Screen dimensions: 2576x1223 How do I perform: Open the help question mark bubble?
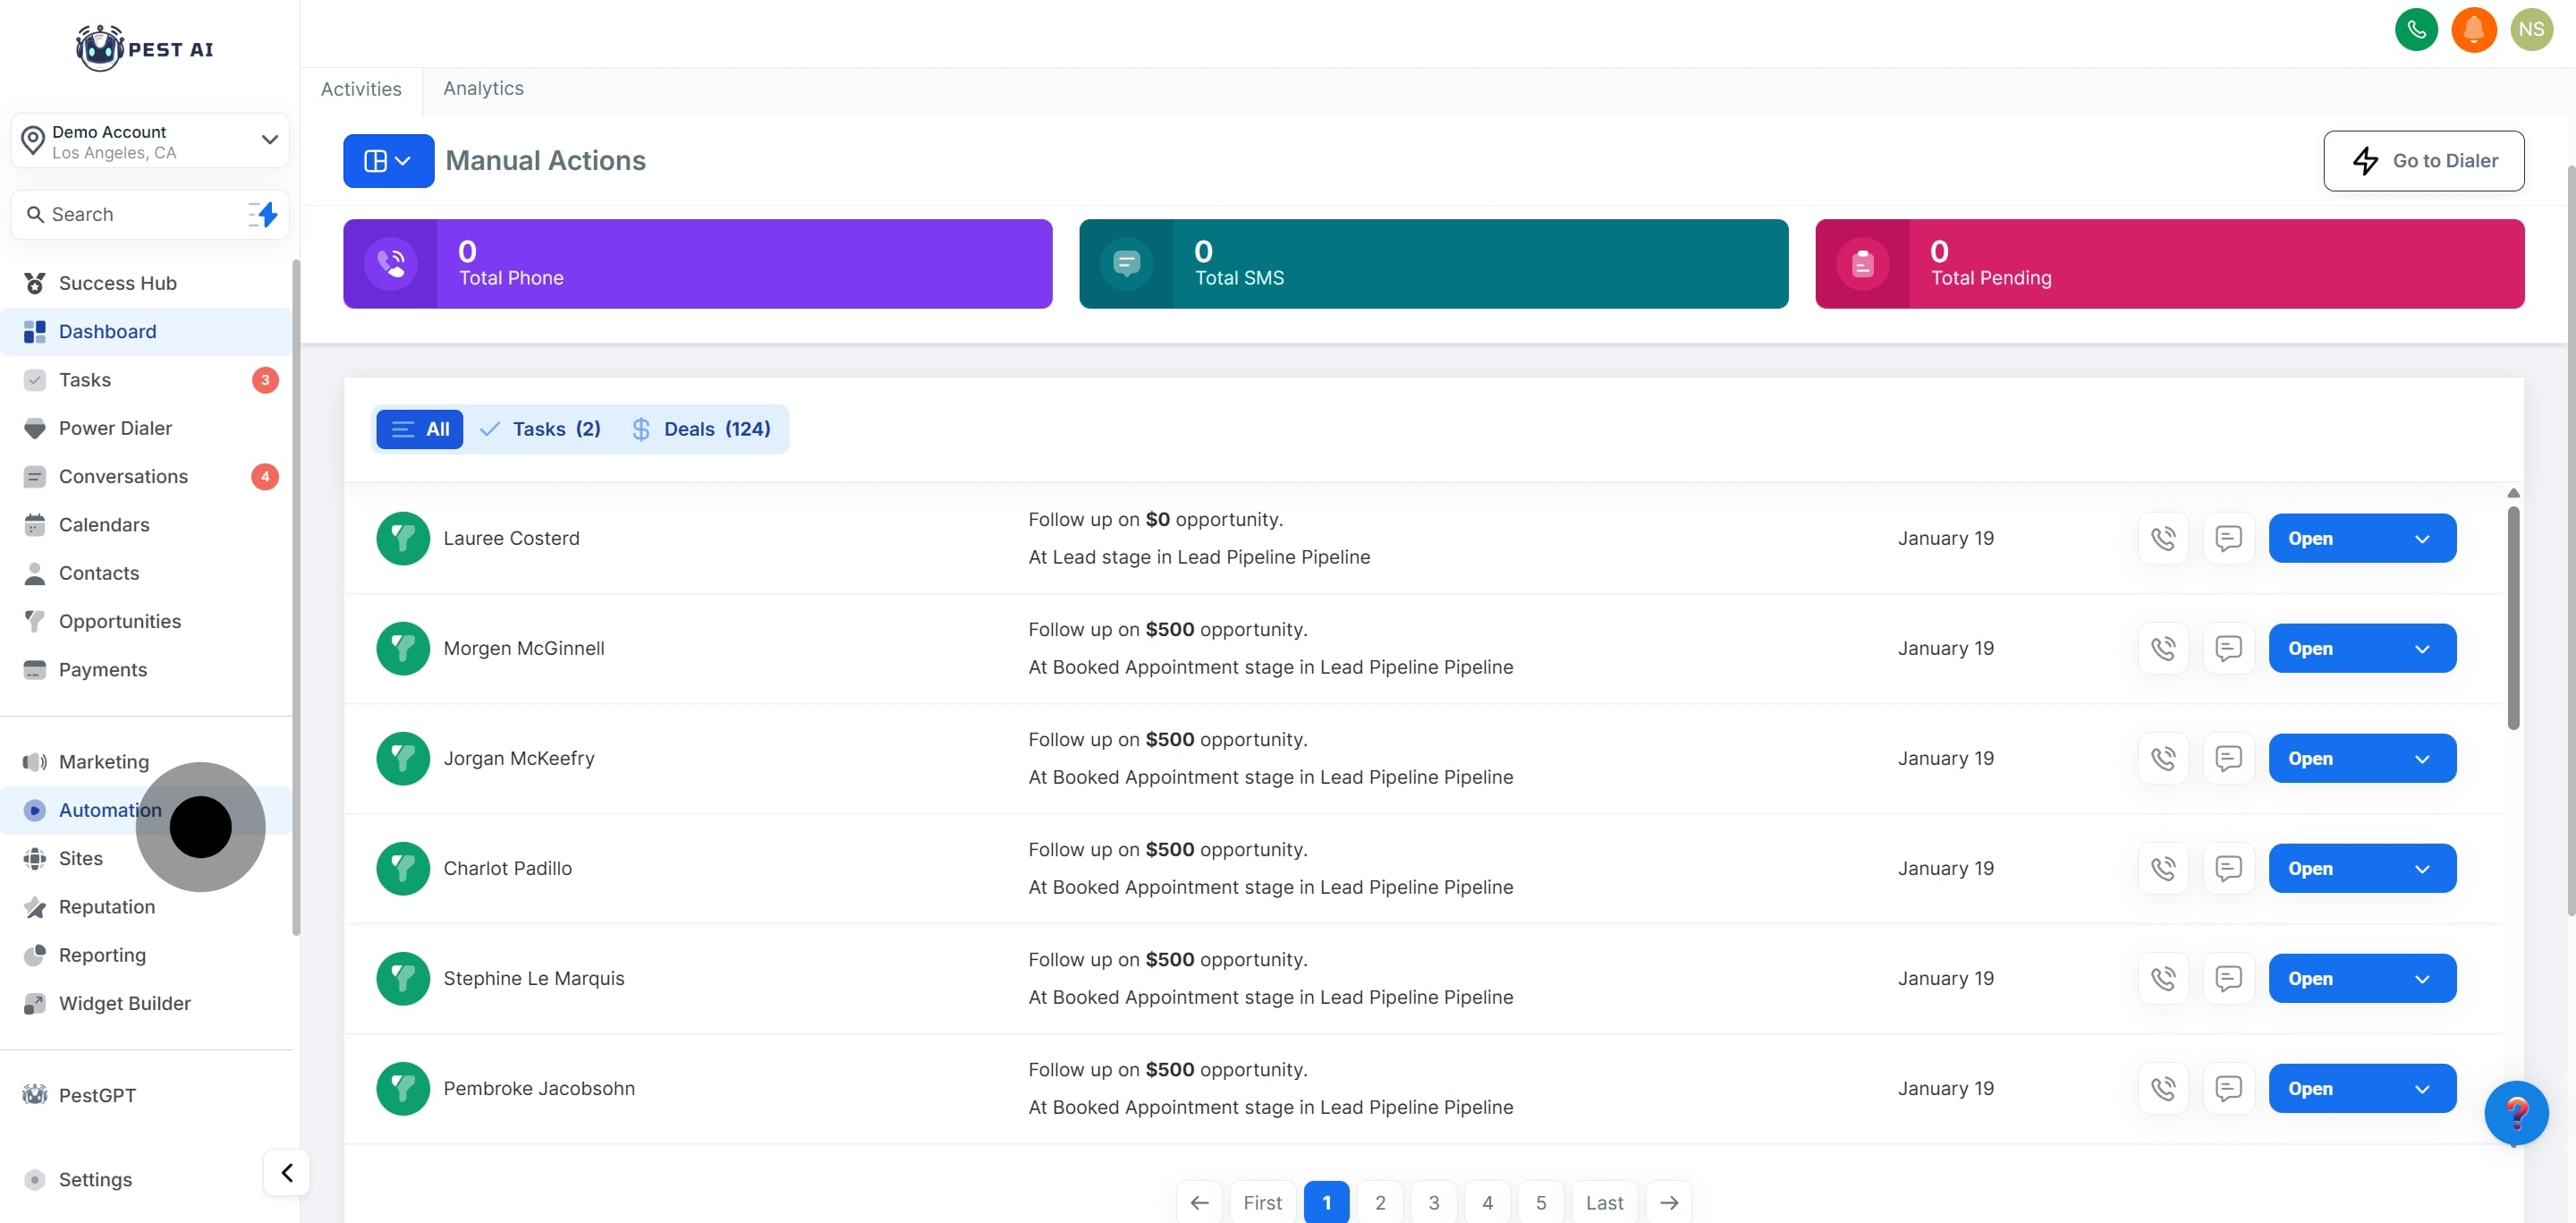2515,1112
